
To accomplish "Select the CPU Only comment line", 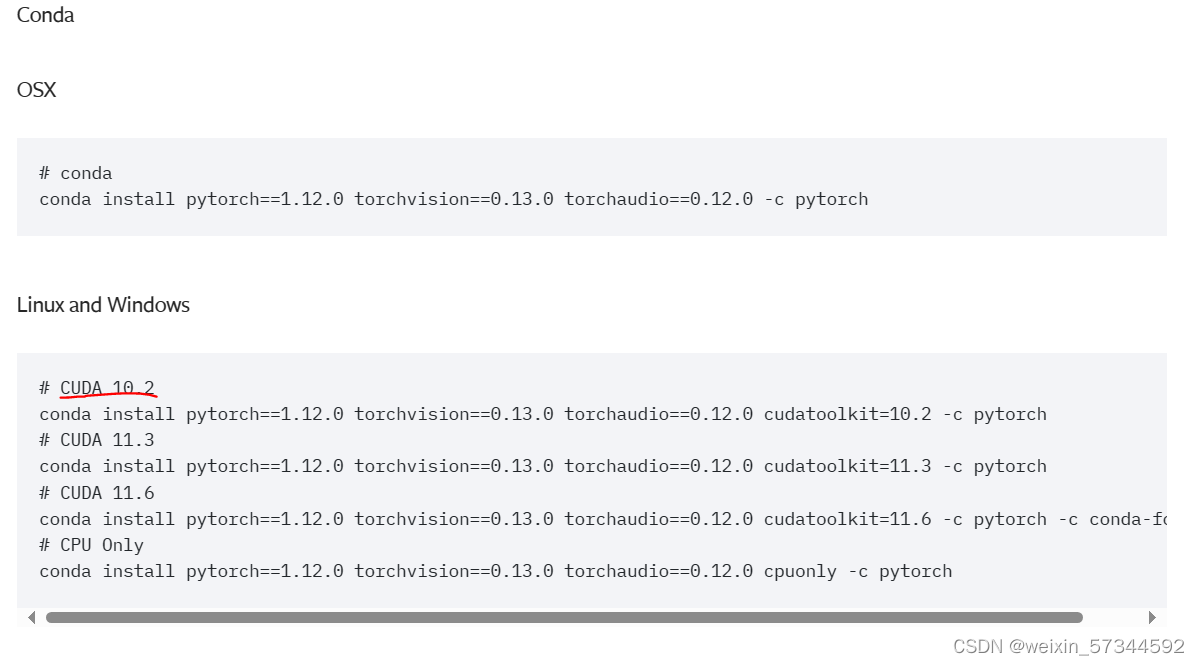I will tap(91, 544).
